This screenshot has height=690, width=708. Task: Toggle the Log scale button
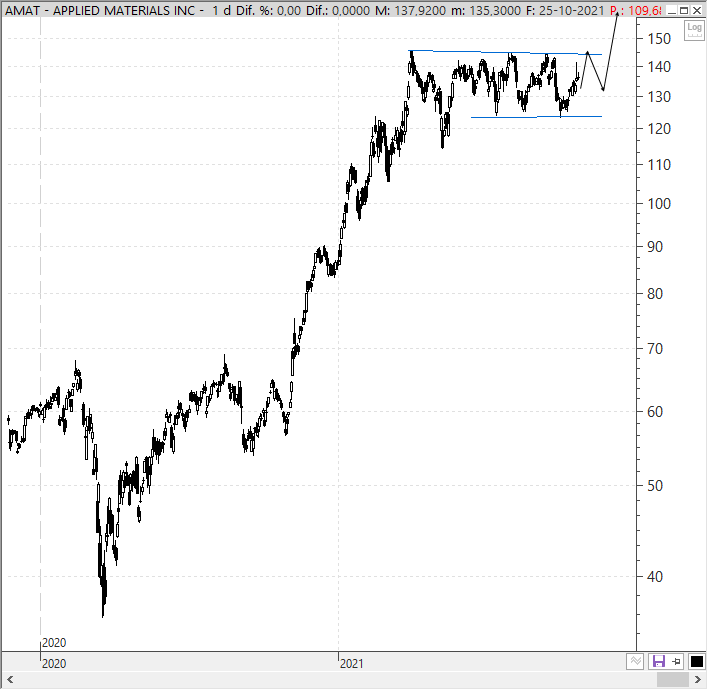point(694,30)
